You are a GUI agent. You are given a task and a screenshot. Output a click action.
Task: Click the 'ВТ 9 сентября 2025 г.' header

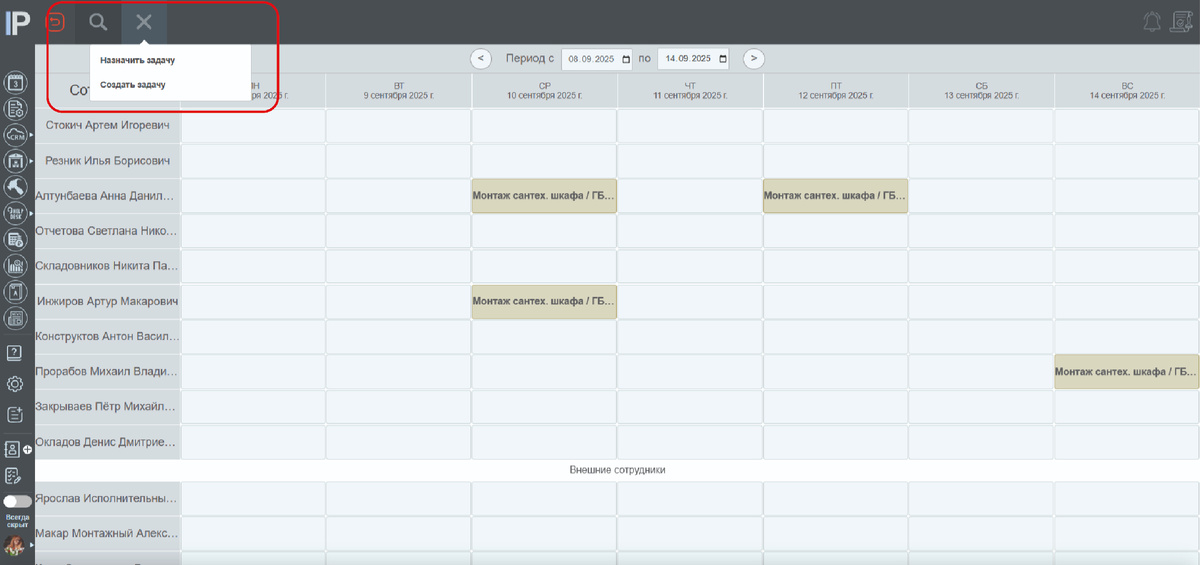click(398, 90)
